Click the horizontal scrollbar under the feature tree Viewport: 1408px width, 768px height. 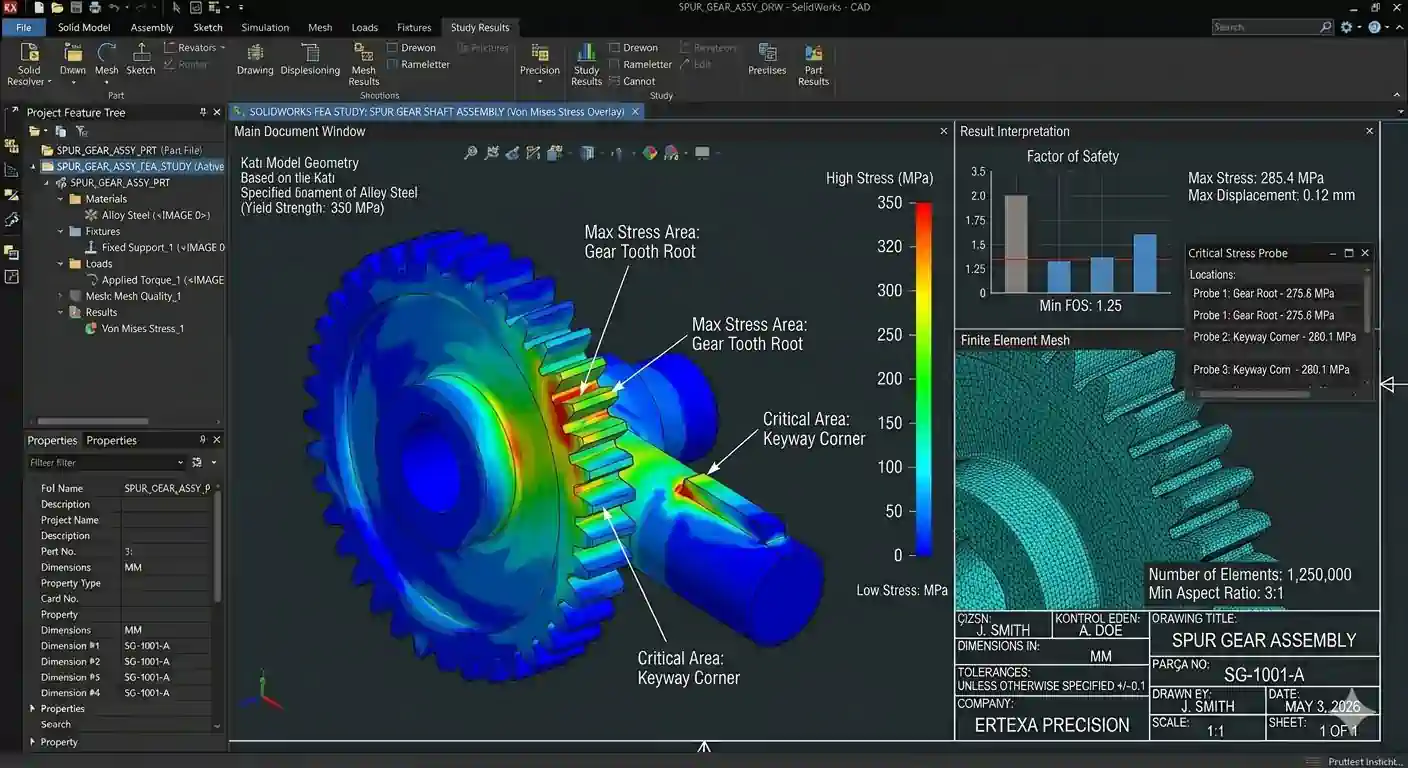95,421
